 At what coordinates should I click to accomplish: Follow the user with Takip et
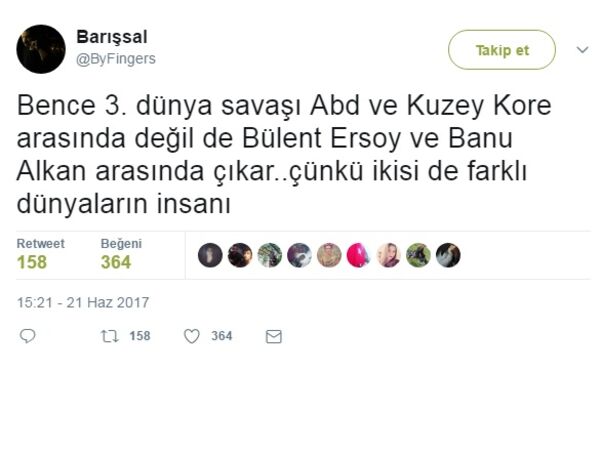(502, 50)
